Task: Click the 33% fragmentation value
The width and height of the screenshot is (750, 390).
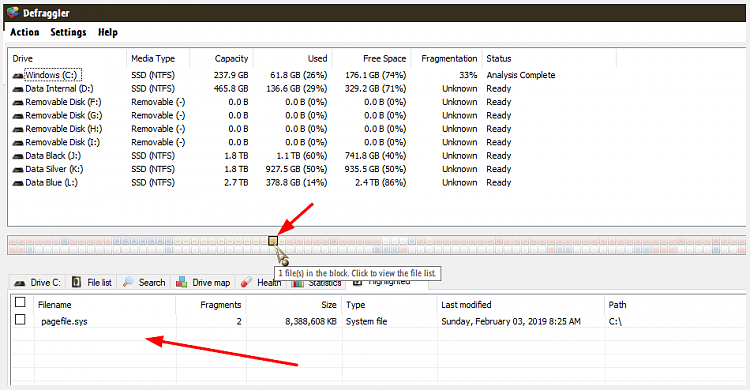Action: pos(468,75)
